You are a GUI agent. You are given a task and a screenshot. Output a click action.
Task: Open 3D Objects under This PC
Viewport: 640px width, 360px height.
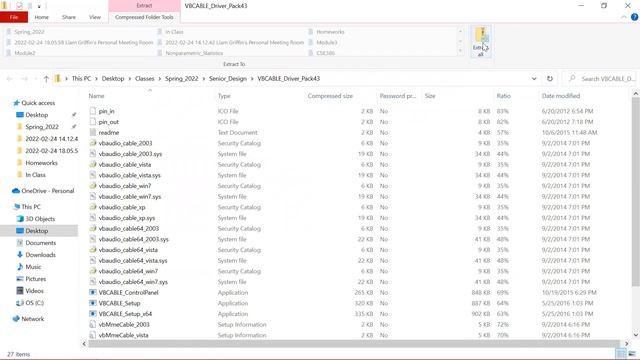click(40, 219)
